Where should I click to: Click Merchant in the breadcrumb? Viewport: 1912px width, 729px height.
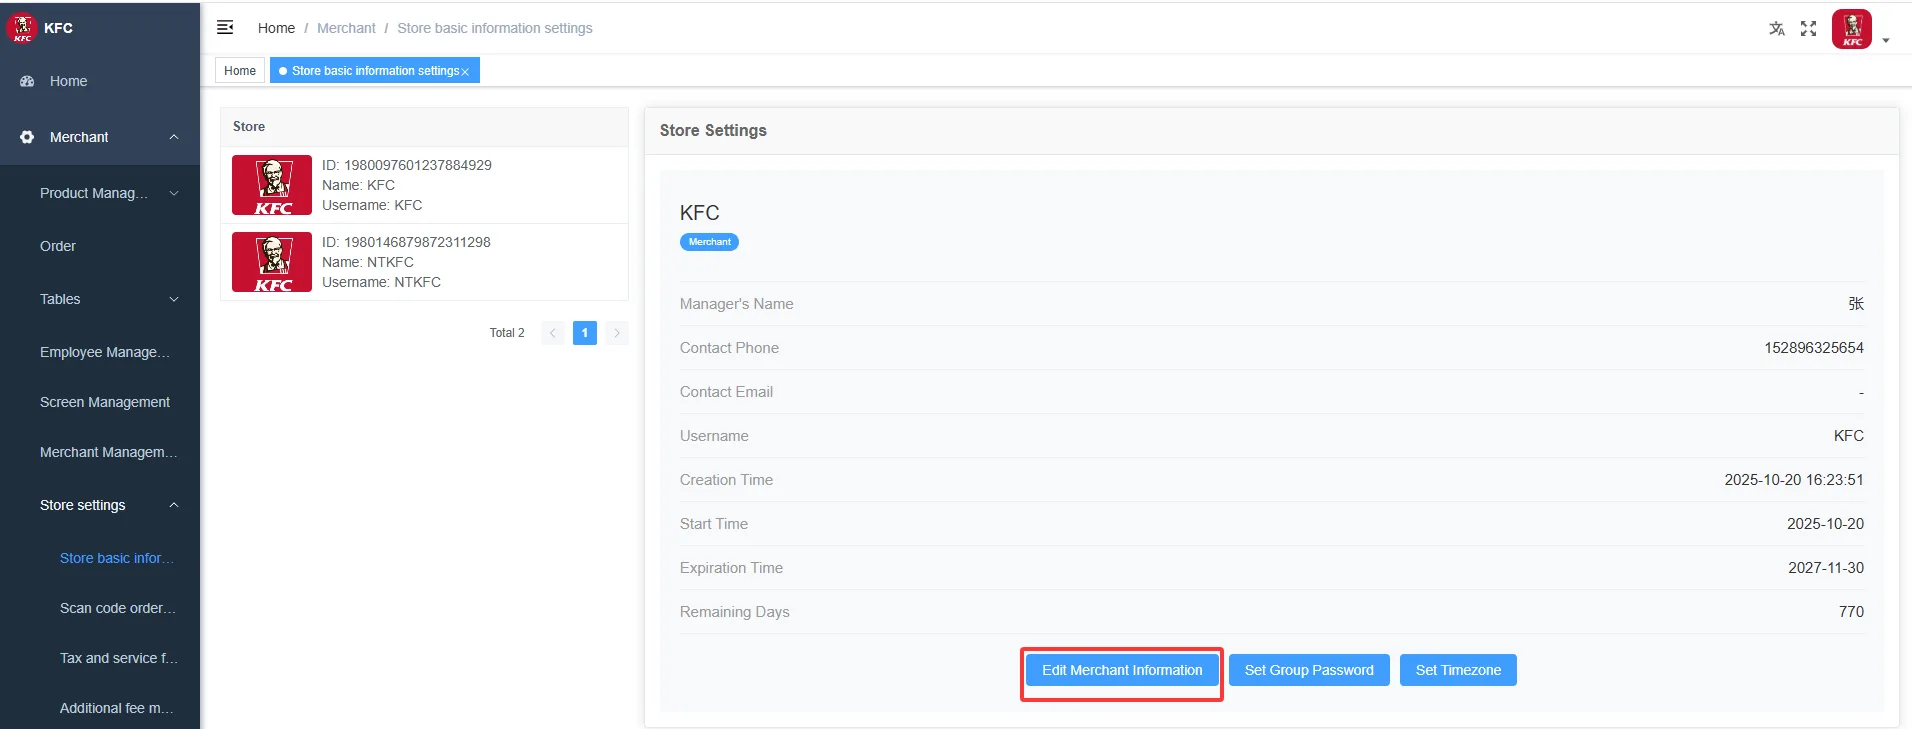346,28
